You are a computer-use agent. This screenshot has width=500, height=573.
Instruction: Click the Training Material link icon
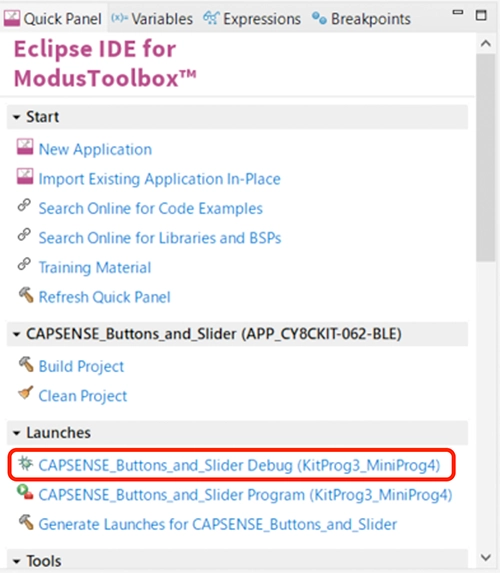coord(24,264)
